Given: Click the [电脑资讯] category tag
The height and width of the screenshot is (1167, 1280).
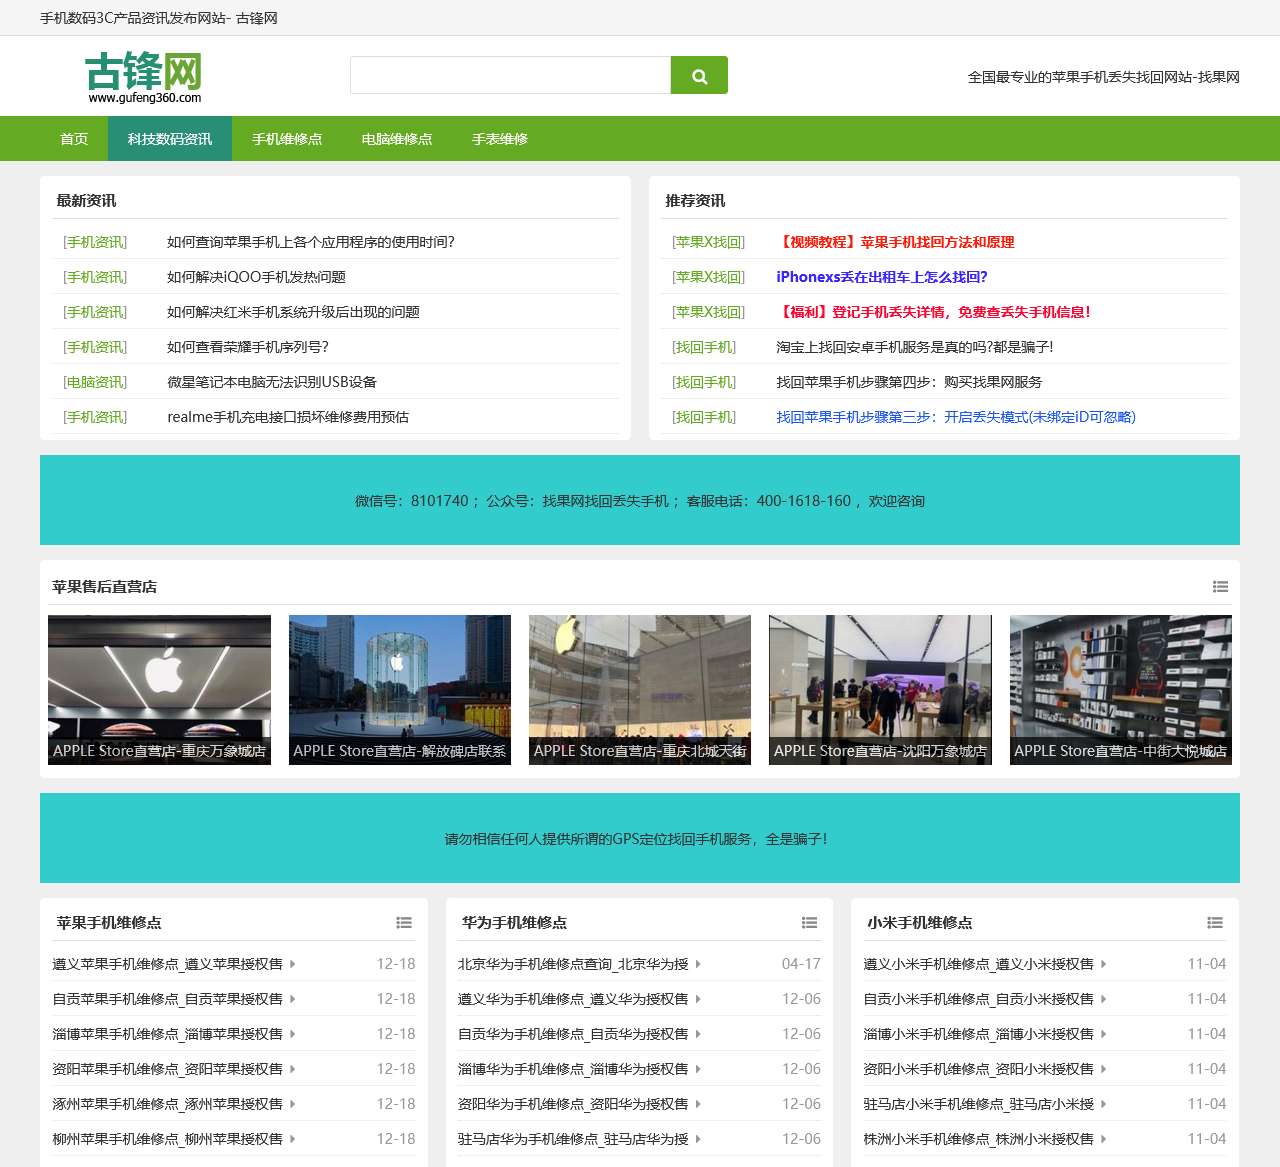Looking at the screenshot, I should [x=96, y=382].
